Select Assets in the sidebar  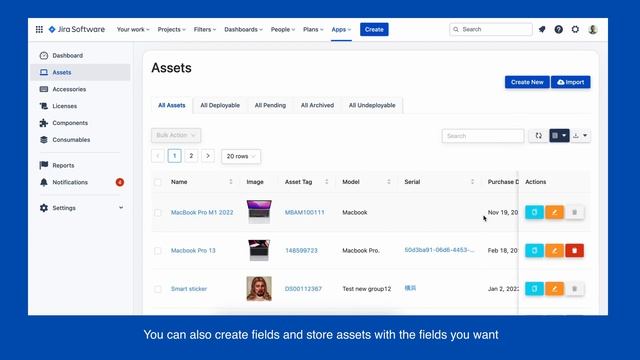[81, 72]
